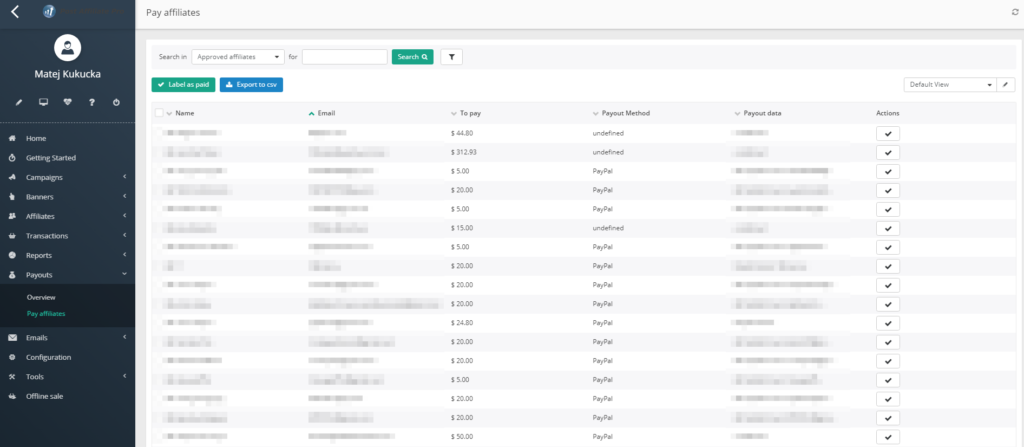Click the power logout icon
This screenshot has width=1024, height=447.
click(x=116, y=102)
